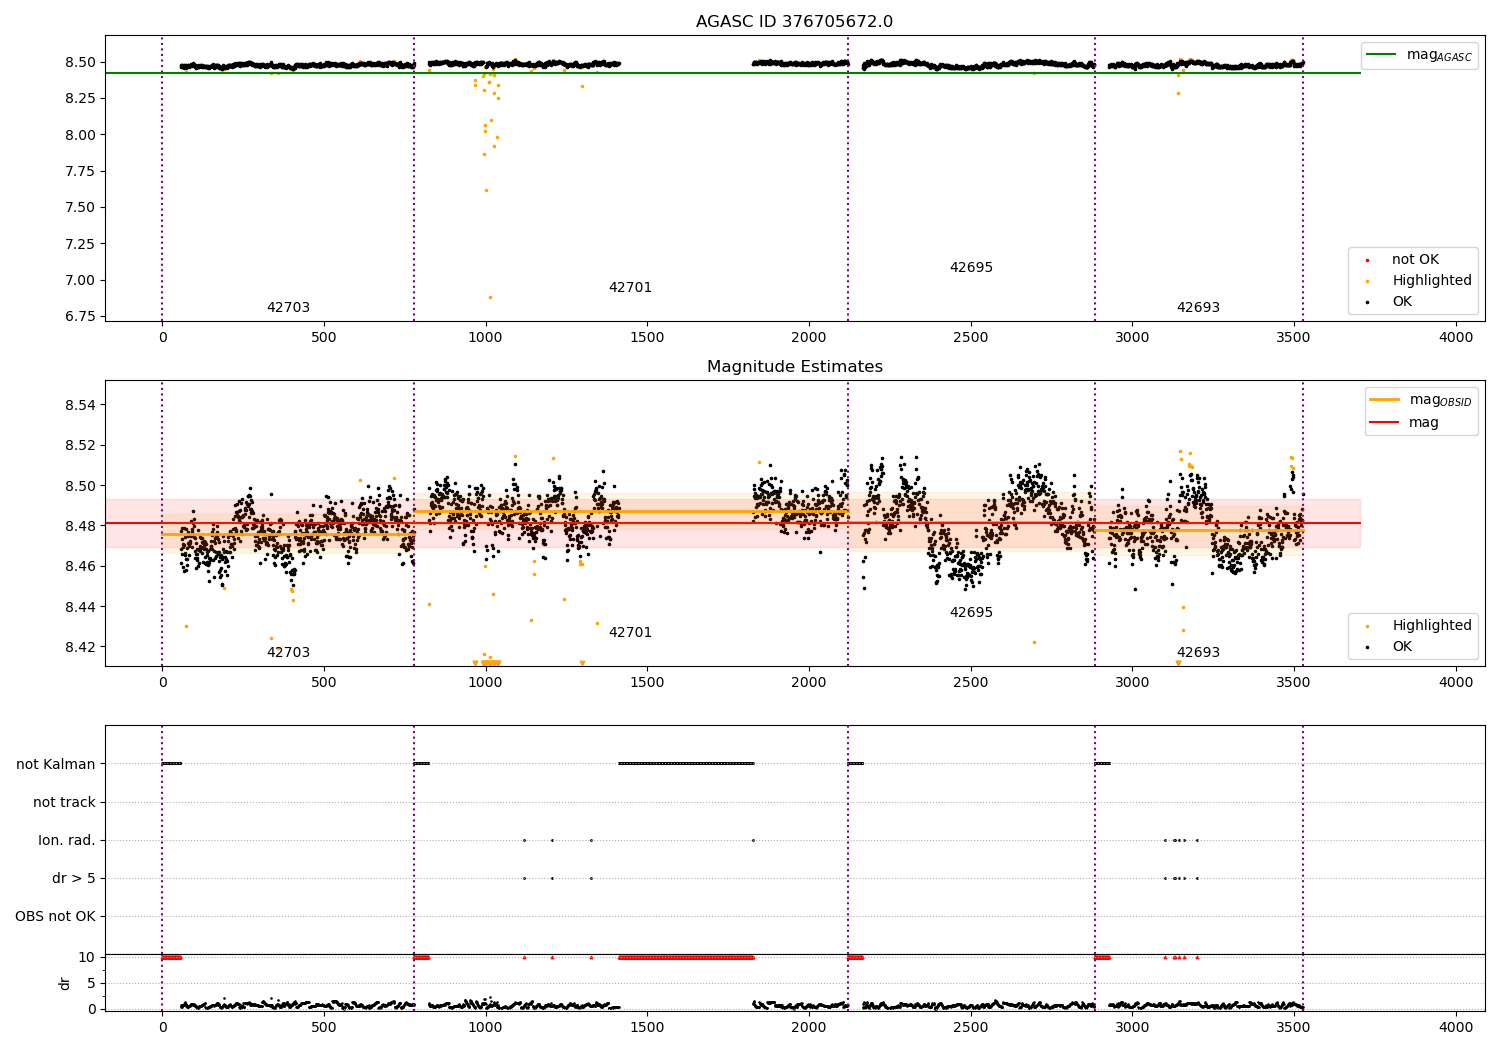Click the 7.50 y-axis tick label
The image size is (1500, 1050).
coord(79,208)
